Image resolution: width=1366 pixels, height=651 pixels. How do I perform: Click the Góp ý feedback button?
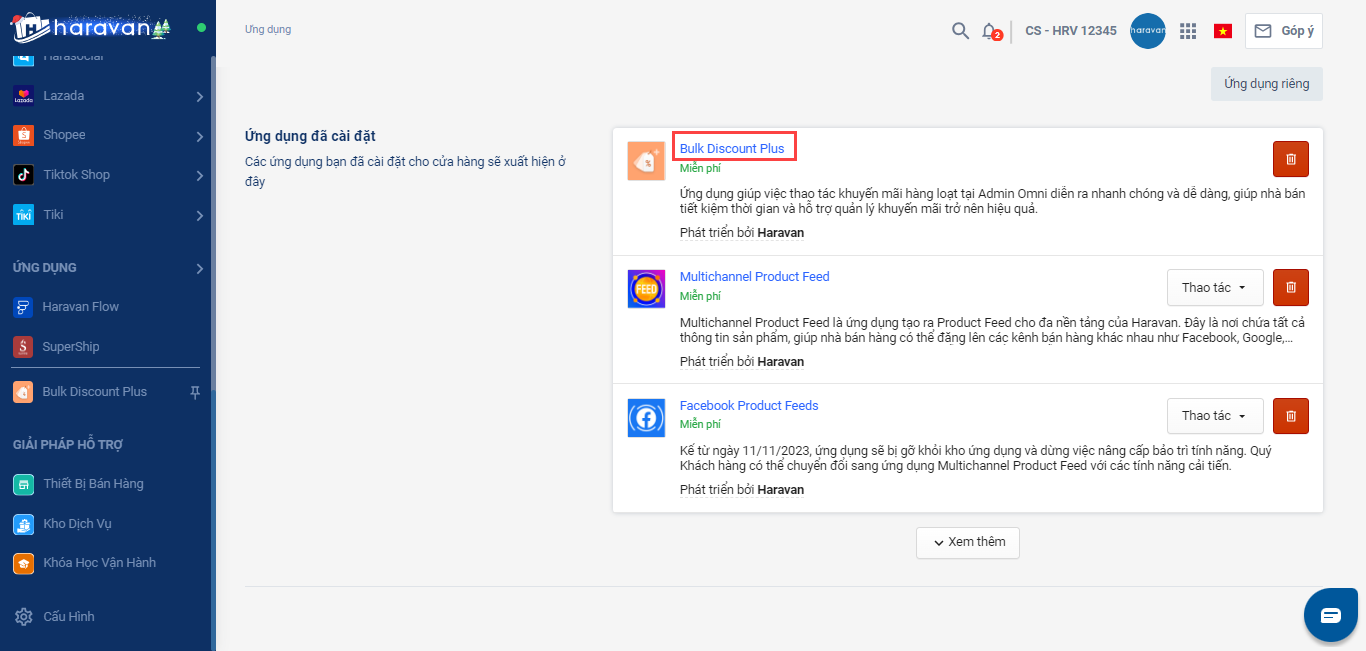[x=1284, y=31]
